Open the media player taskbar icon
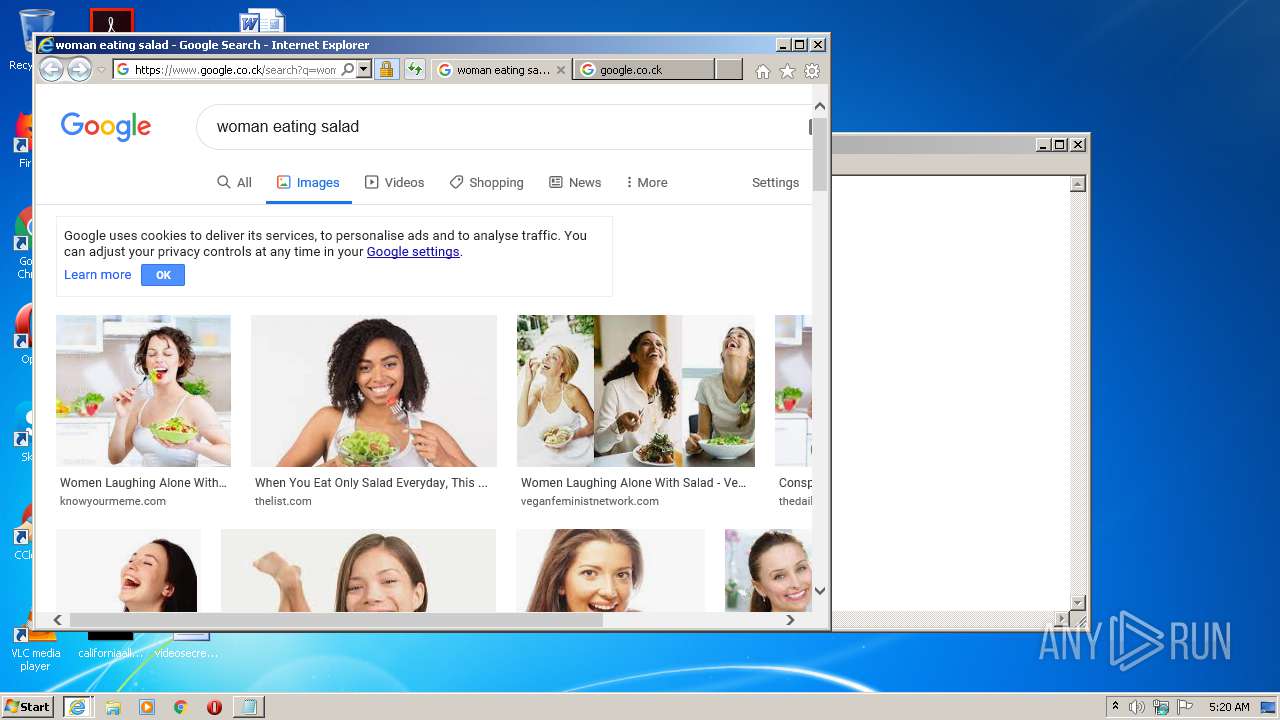1280x720 pixels. [147, 707]
